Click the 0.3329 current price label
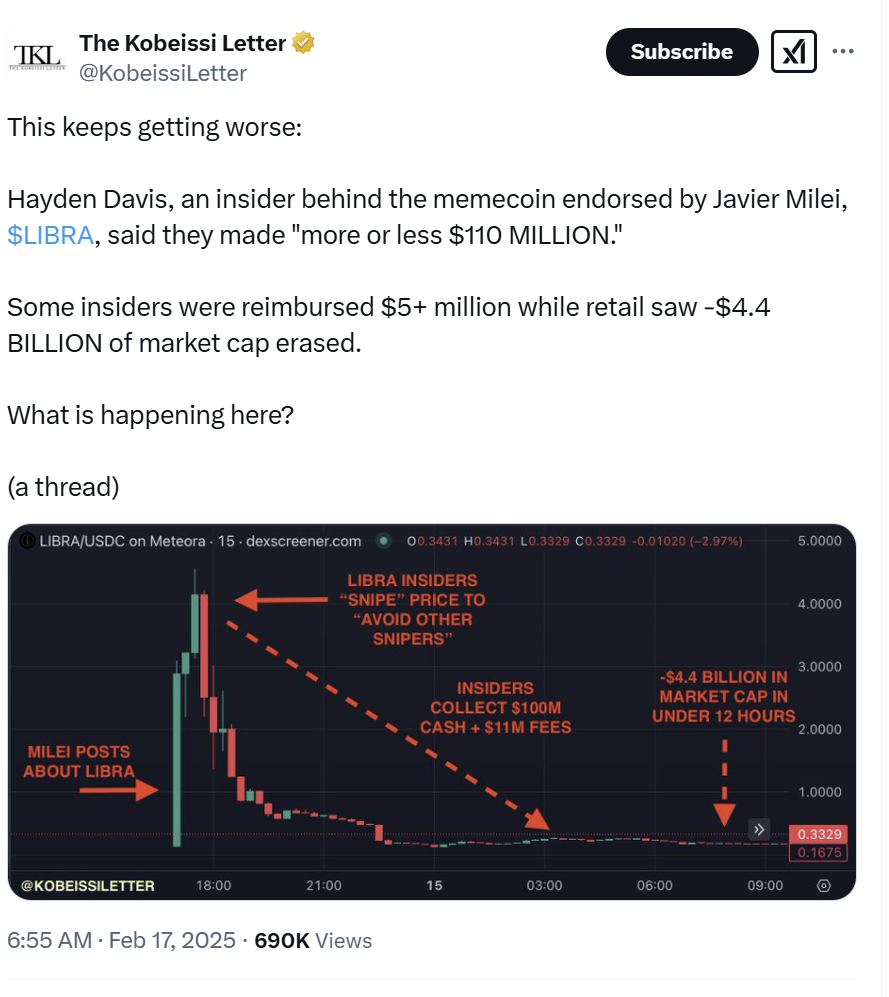This screenshot has height=997, width=889. point(819,834)
